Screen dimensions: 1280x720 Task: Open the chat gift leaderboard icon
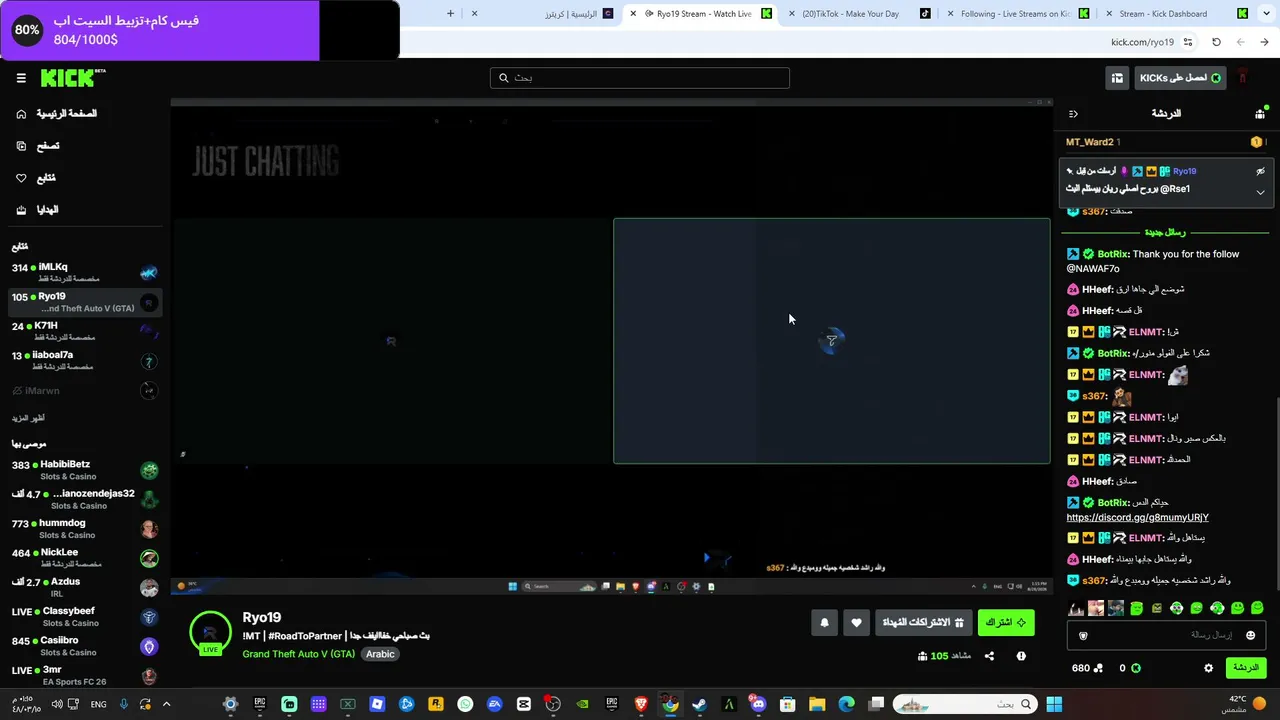click(1260, 114)
